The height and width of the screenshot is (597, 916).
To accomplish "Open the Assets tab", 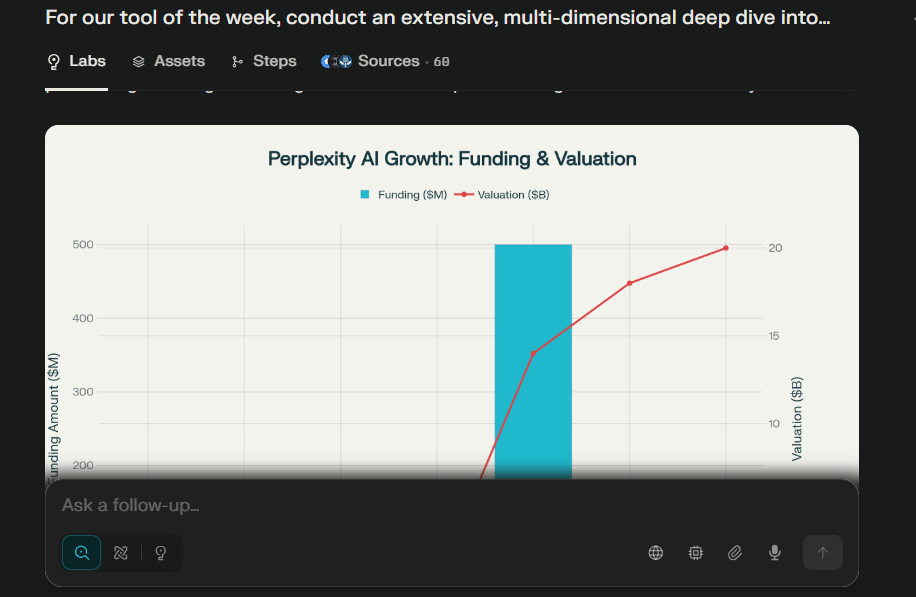I will coord(168,61).
